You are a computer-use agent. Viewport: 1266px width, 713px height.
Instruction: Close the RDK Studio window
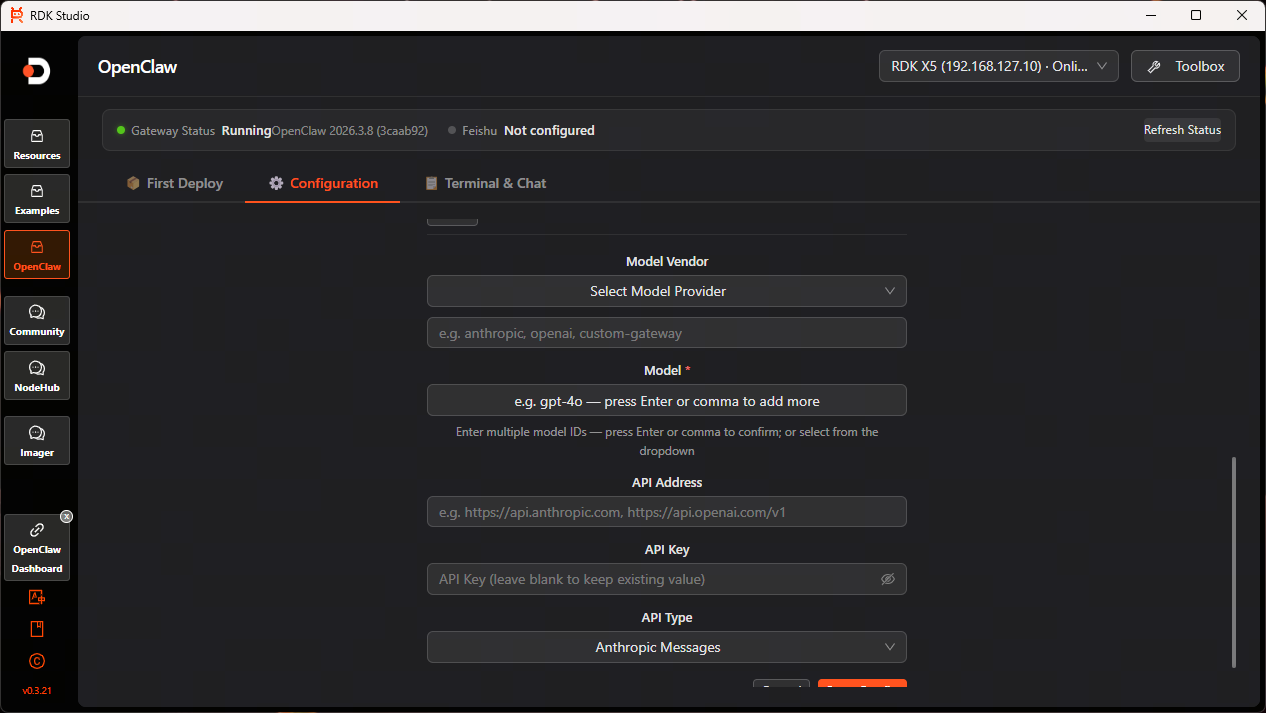[x=1242, y=15]
